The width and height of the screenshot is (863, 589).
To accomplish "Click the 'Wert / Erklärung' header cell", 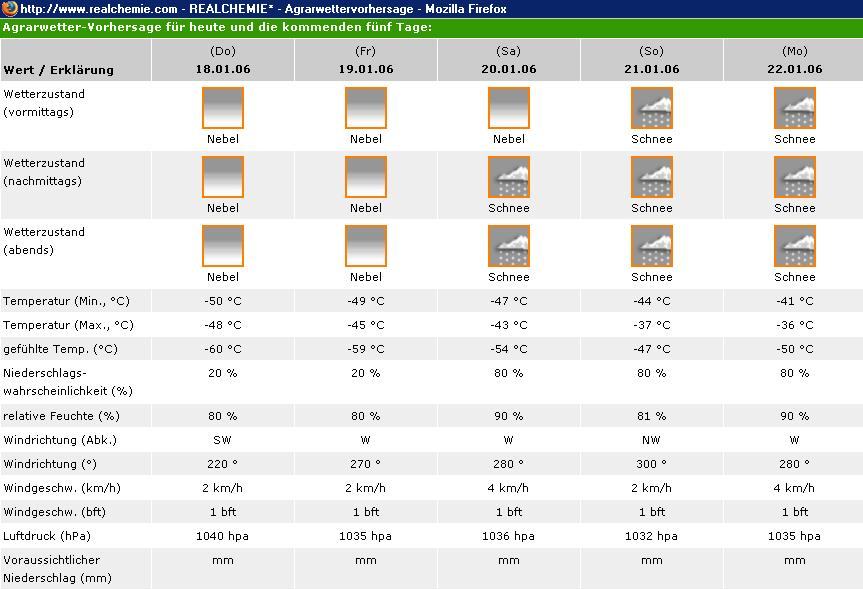I will click(59, 70).
